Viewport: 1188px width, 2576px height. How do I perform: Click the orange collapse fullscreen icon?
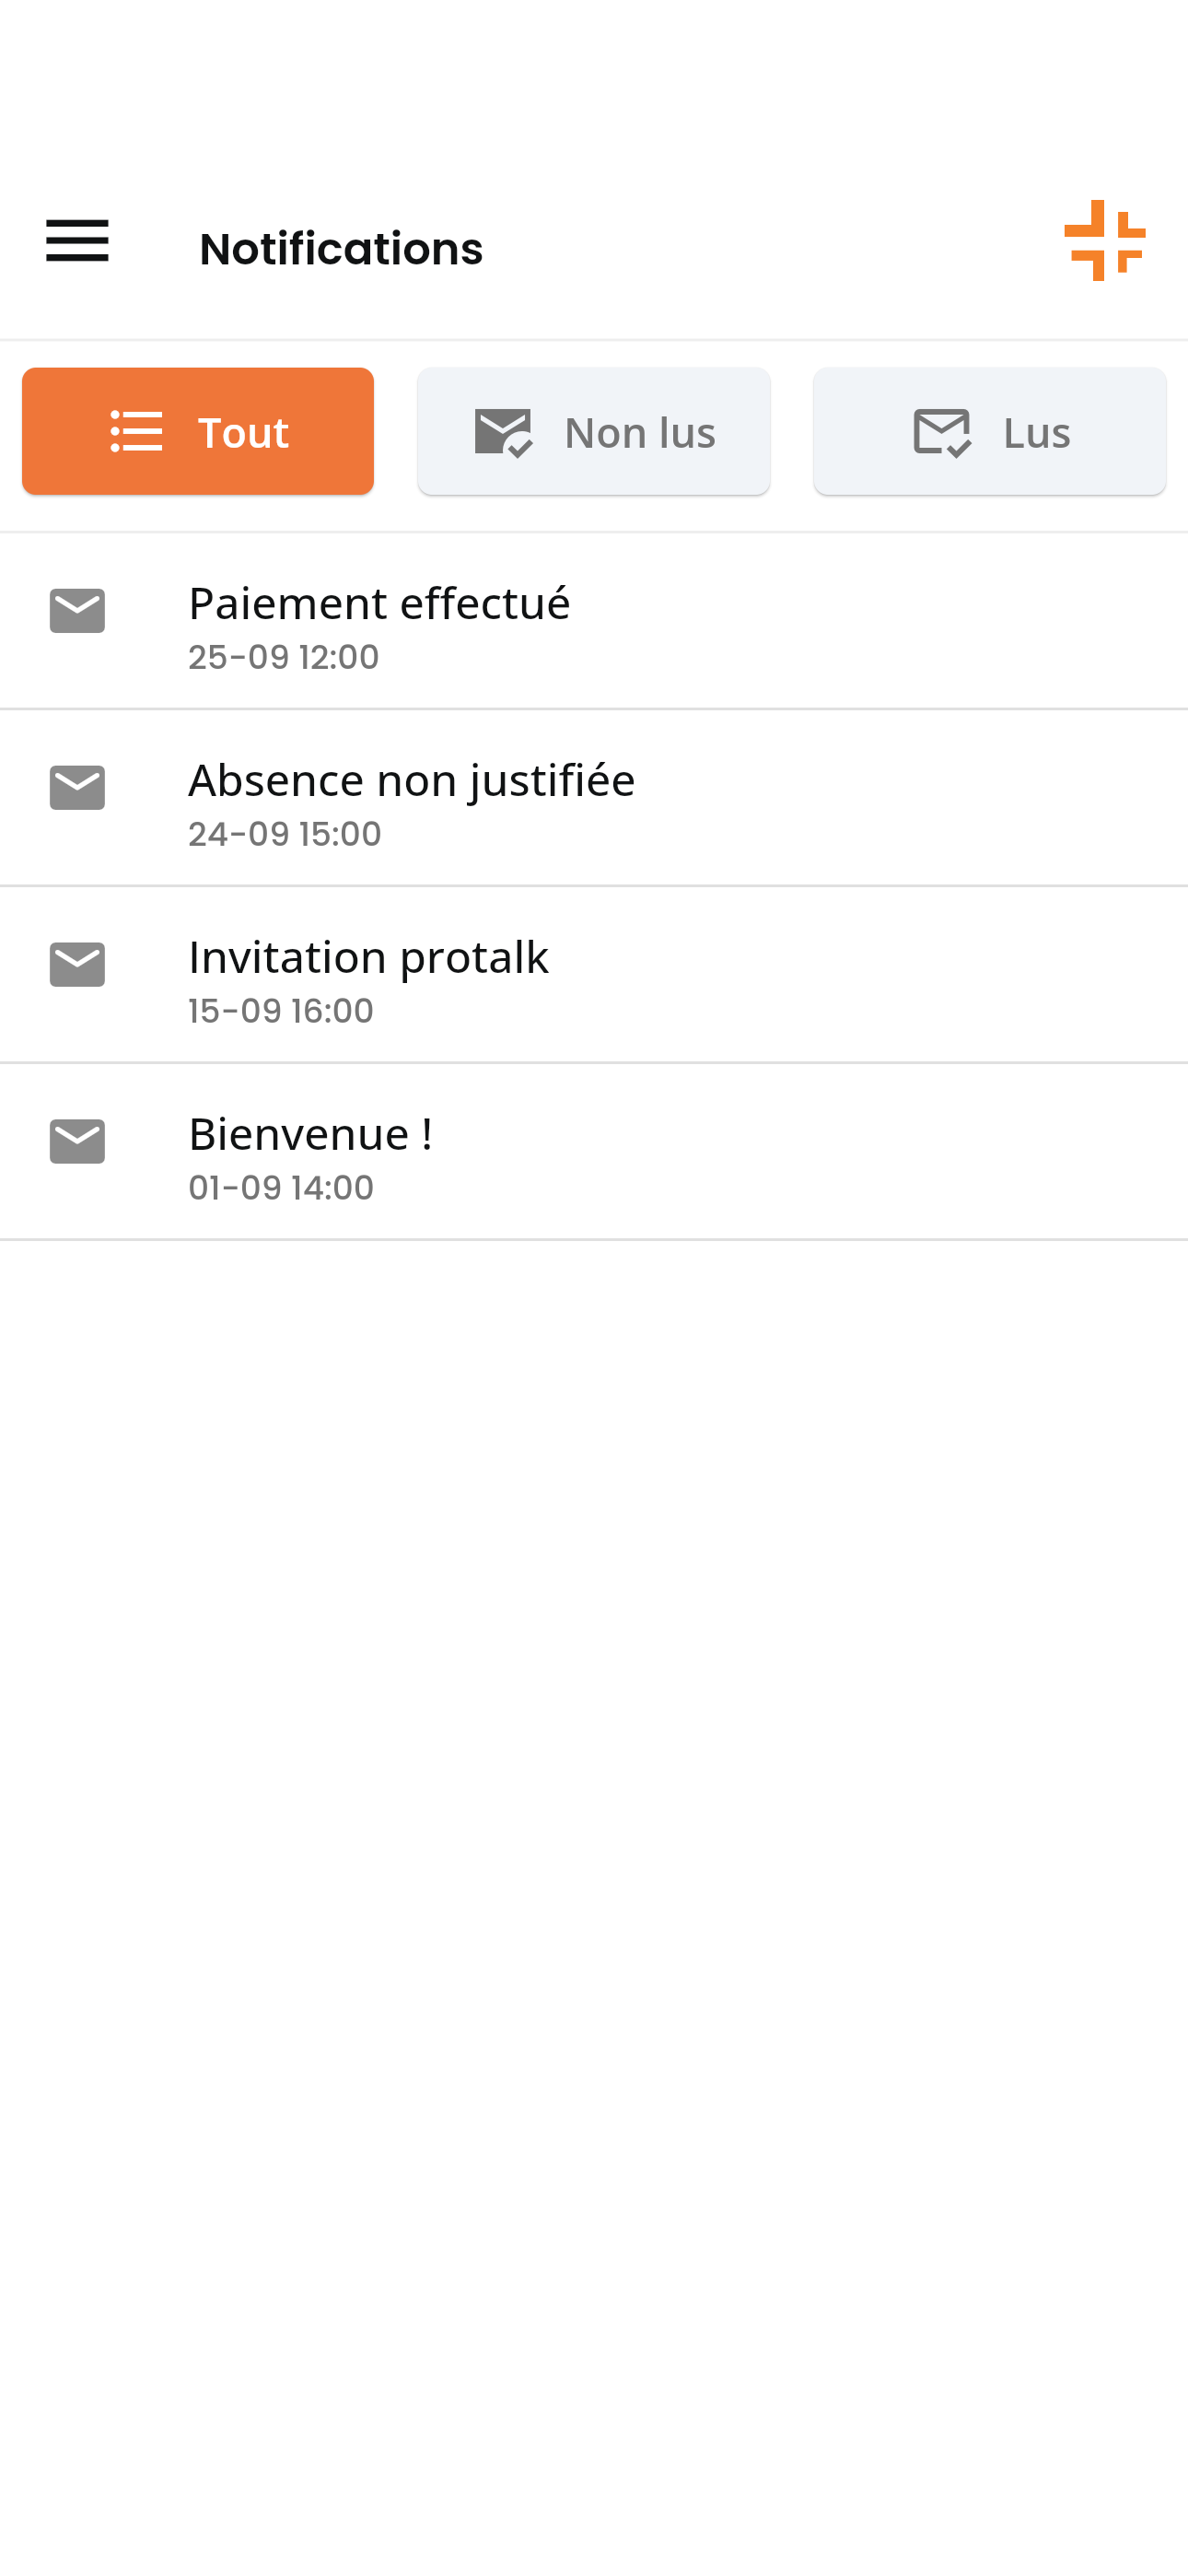(x=1104, y=241)
